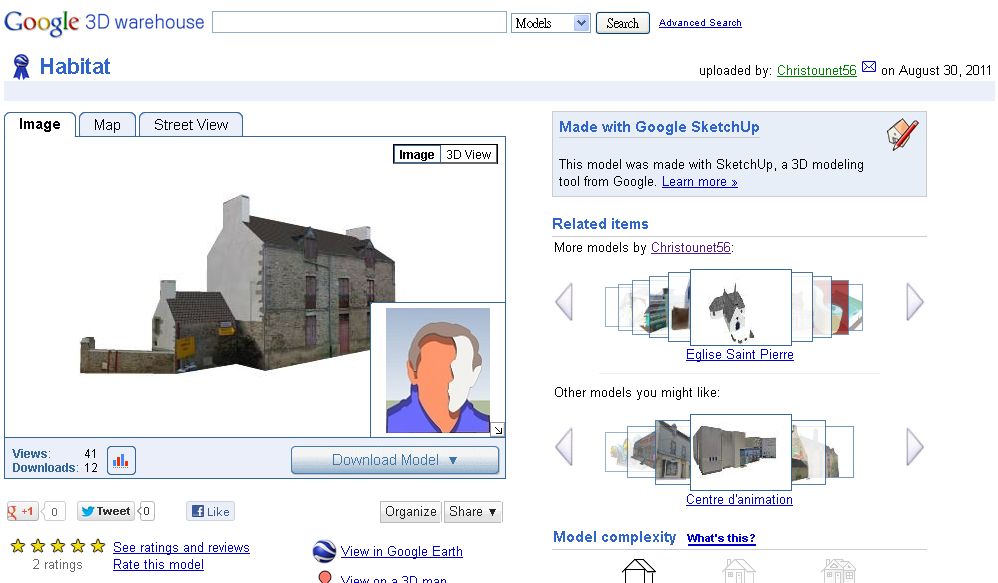
Task: Open uploader Christounet56 profile link in header
Action: click(817, 71)
